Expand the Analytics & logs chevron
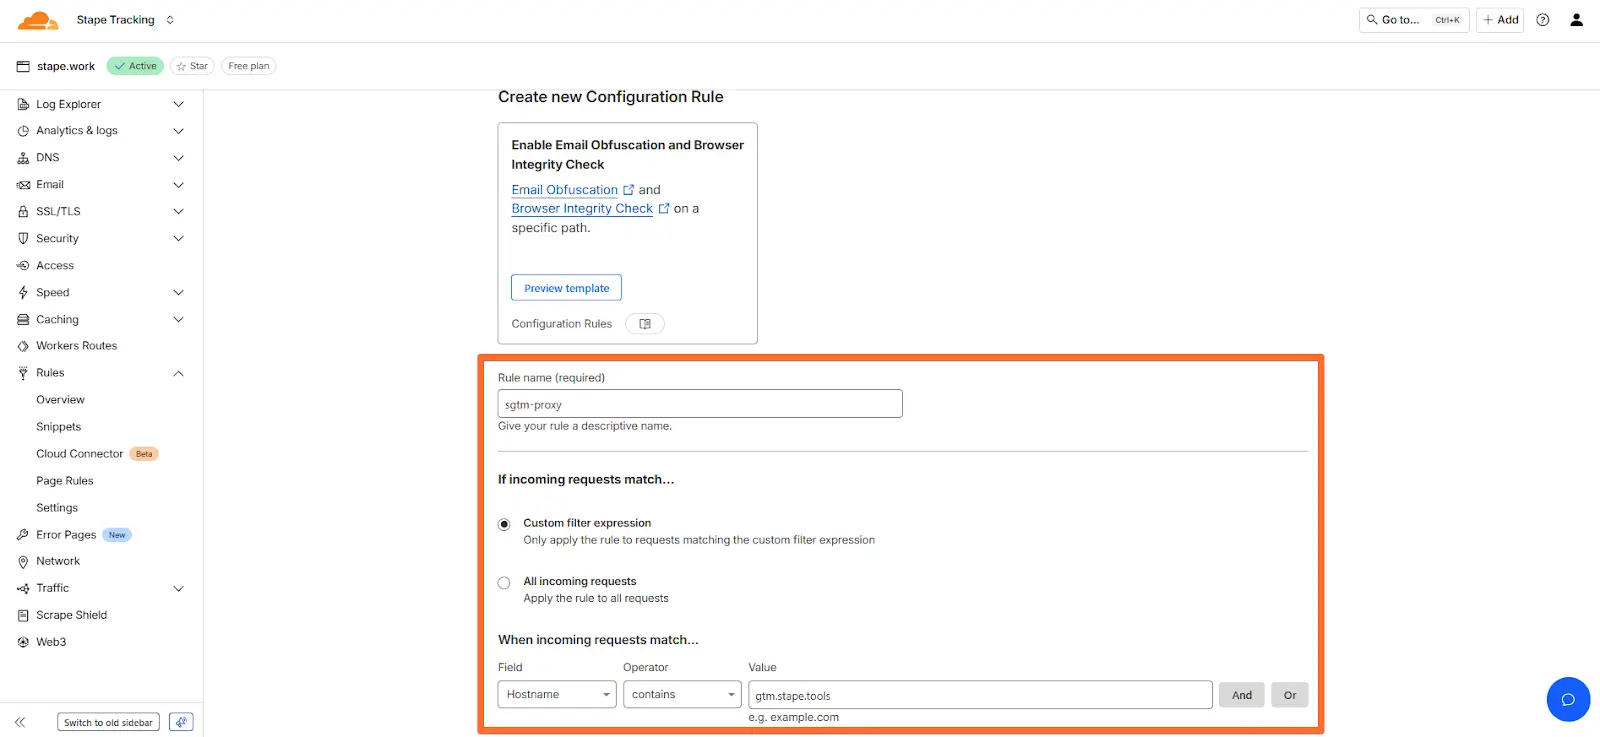The image size is (1600, 737). tap(179, 131)
